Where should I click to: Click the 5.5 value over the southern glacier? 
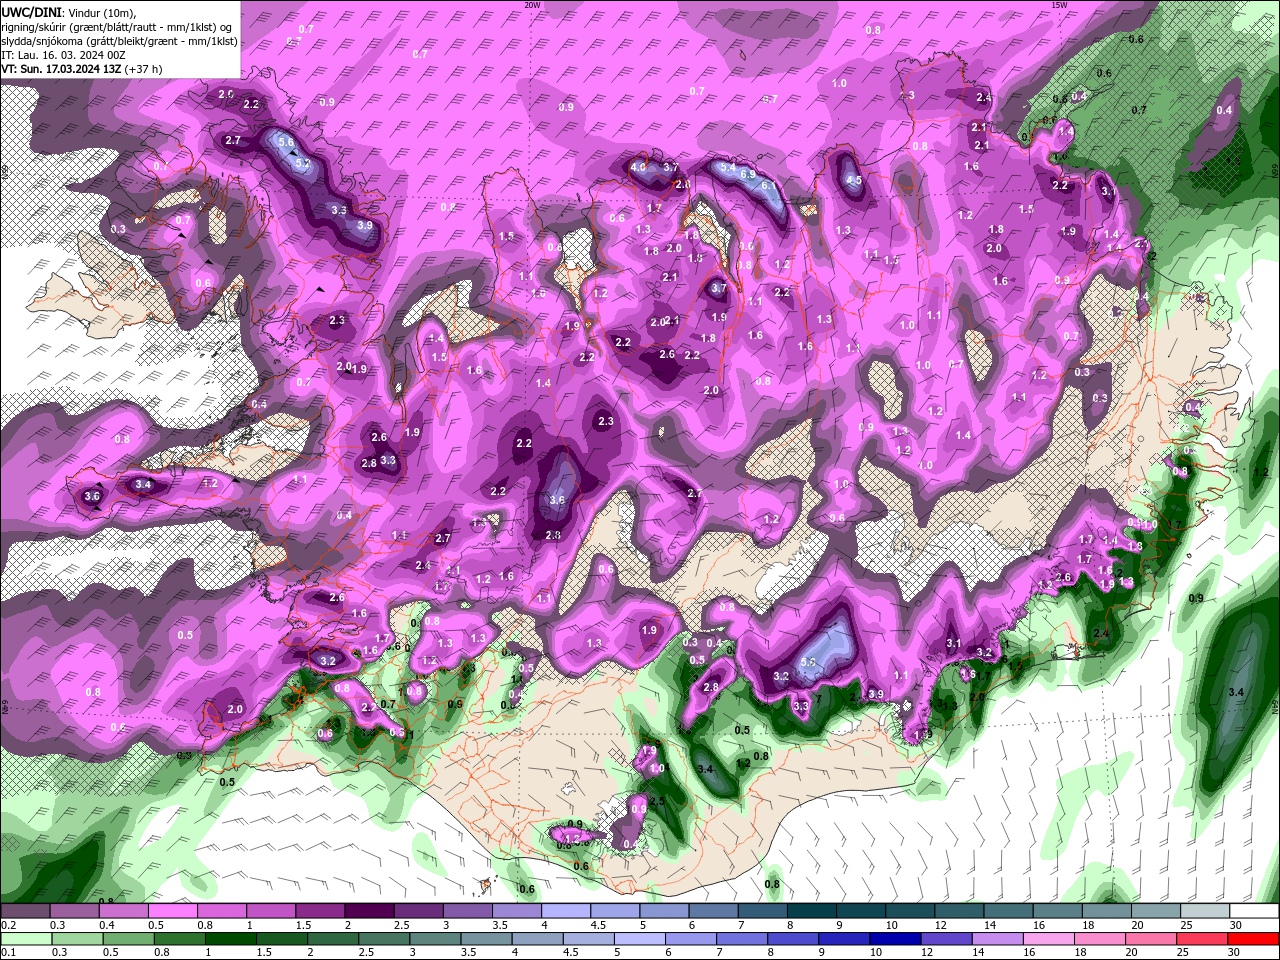tap(809, 662)
